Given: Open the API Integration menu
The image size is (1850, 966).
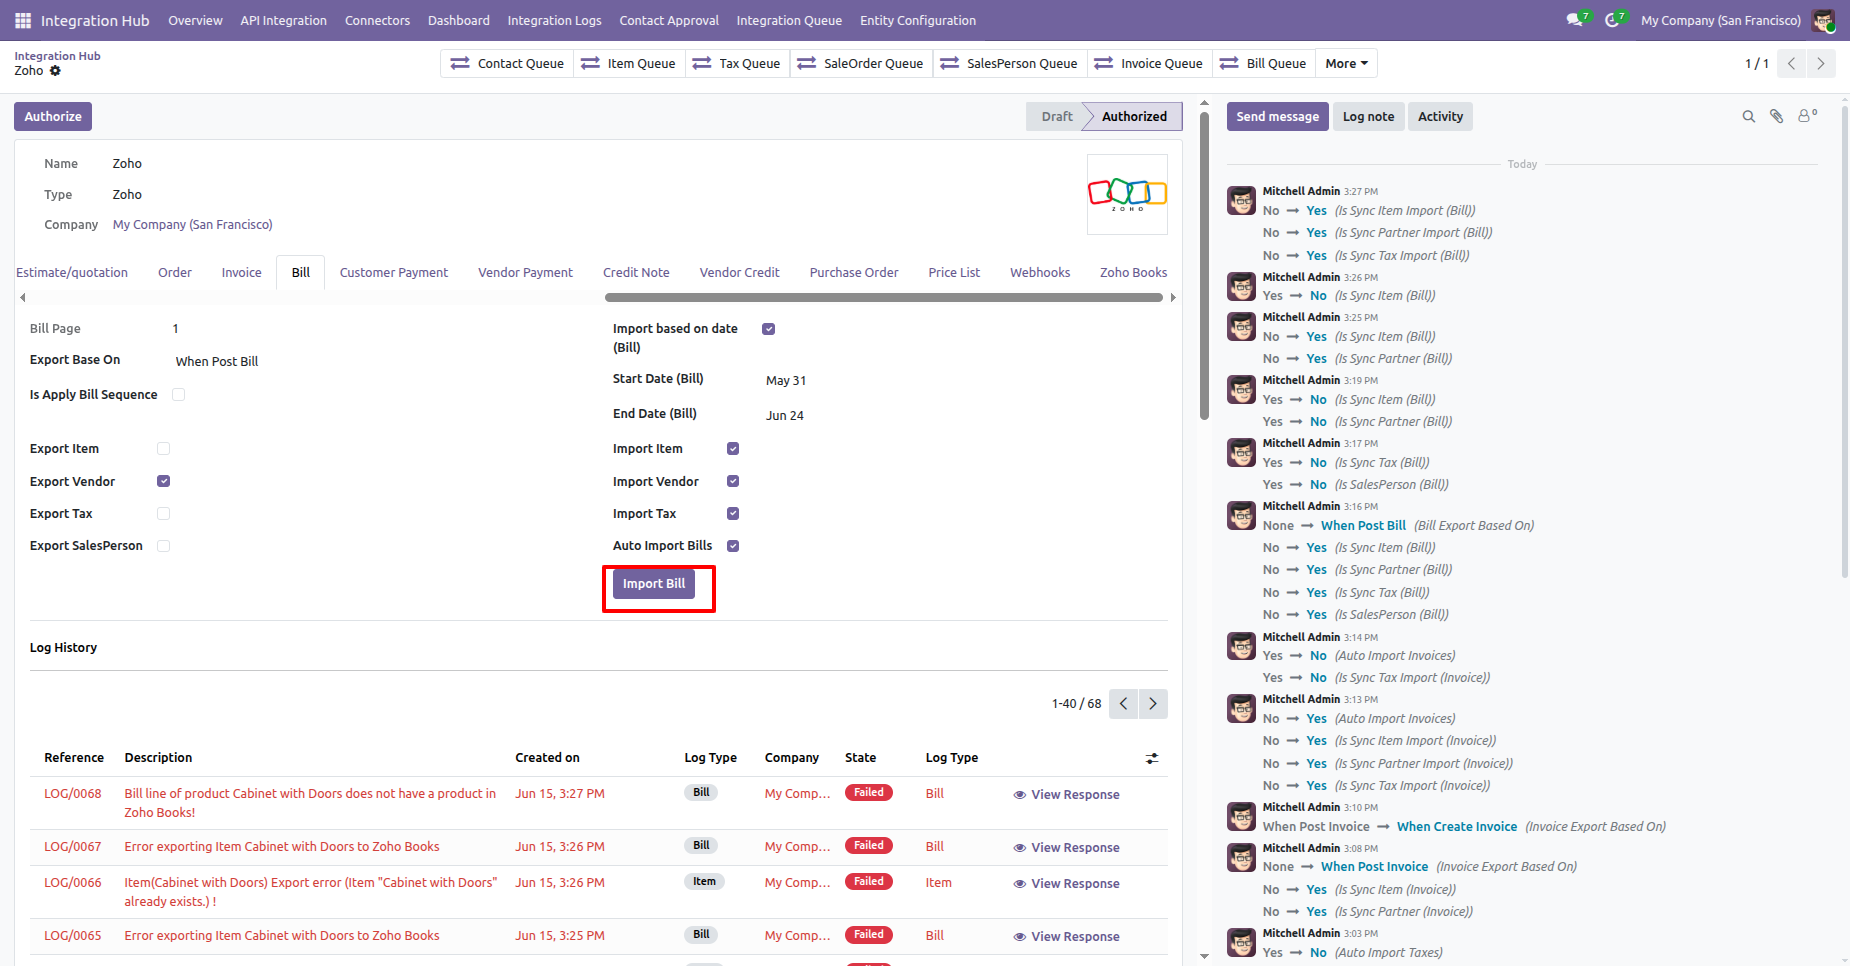Looking at the screenshot, I should [x=283, y=20].
